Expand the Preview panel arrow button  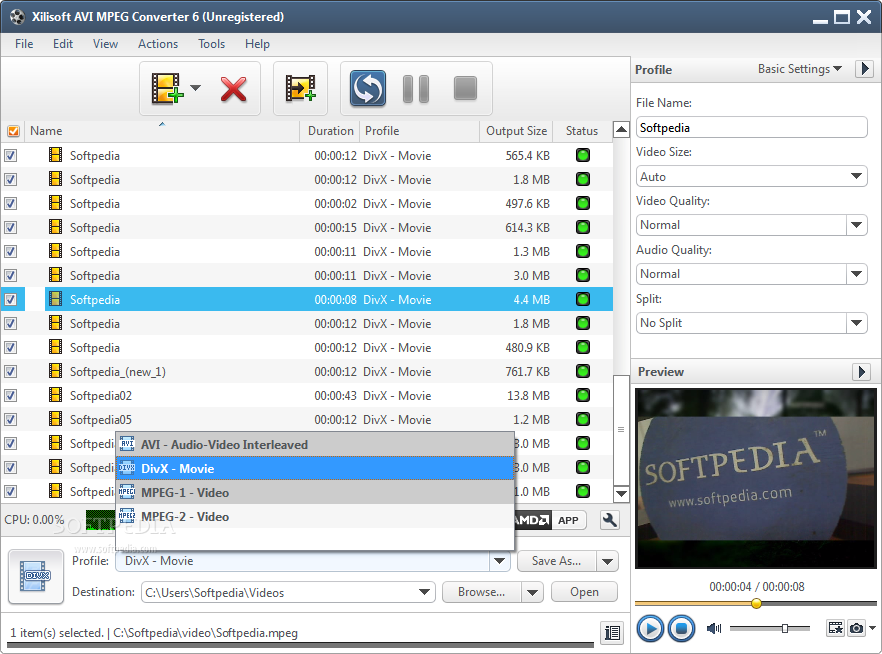coord(861,372)
